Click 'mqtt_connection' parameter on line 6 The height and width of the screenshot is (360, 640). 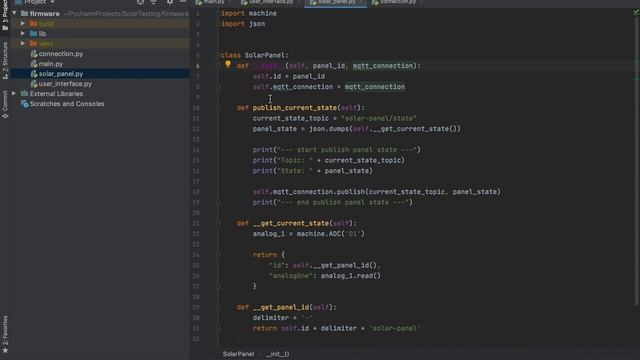pyautogui.click(x=383, y=66)
